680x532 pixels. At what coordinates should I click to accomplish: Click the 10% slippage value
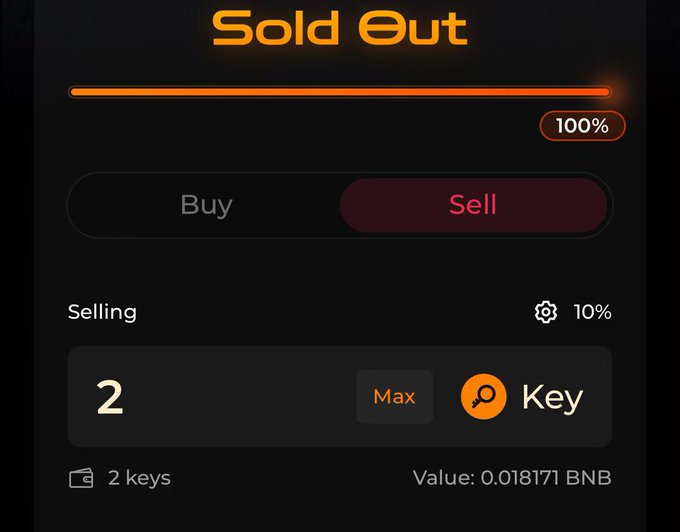coord(592,312)
